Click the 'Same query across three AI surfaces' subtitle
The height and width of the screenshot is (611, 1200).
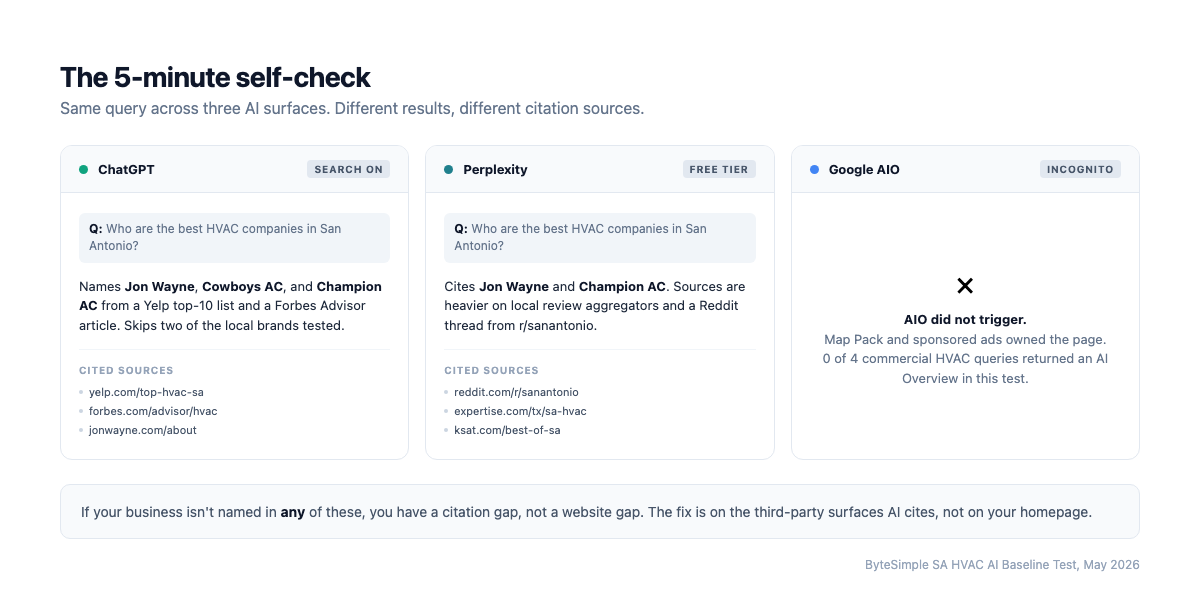pos(352,108)
